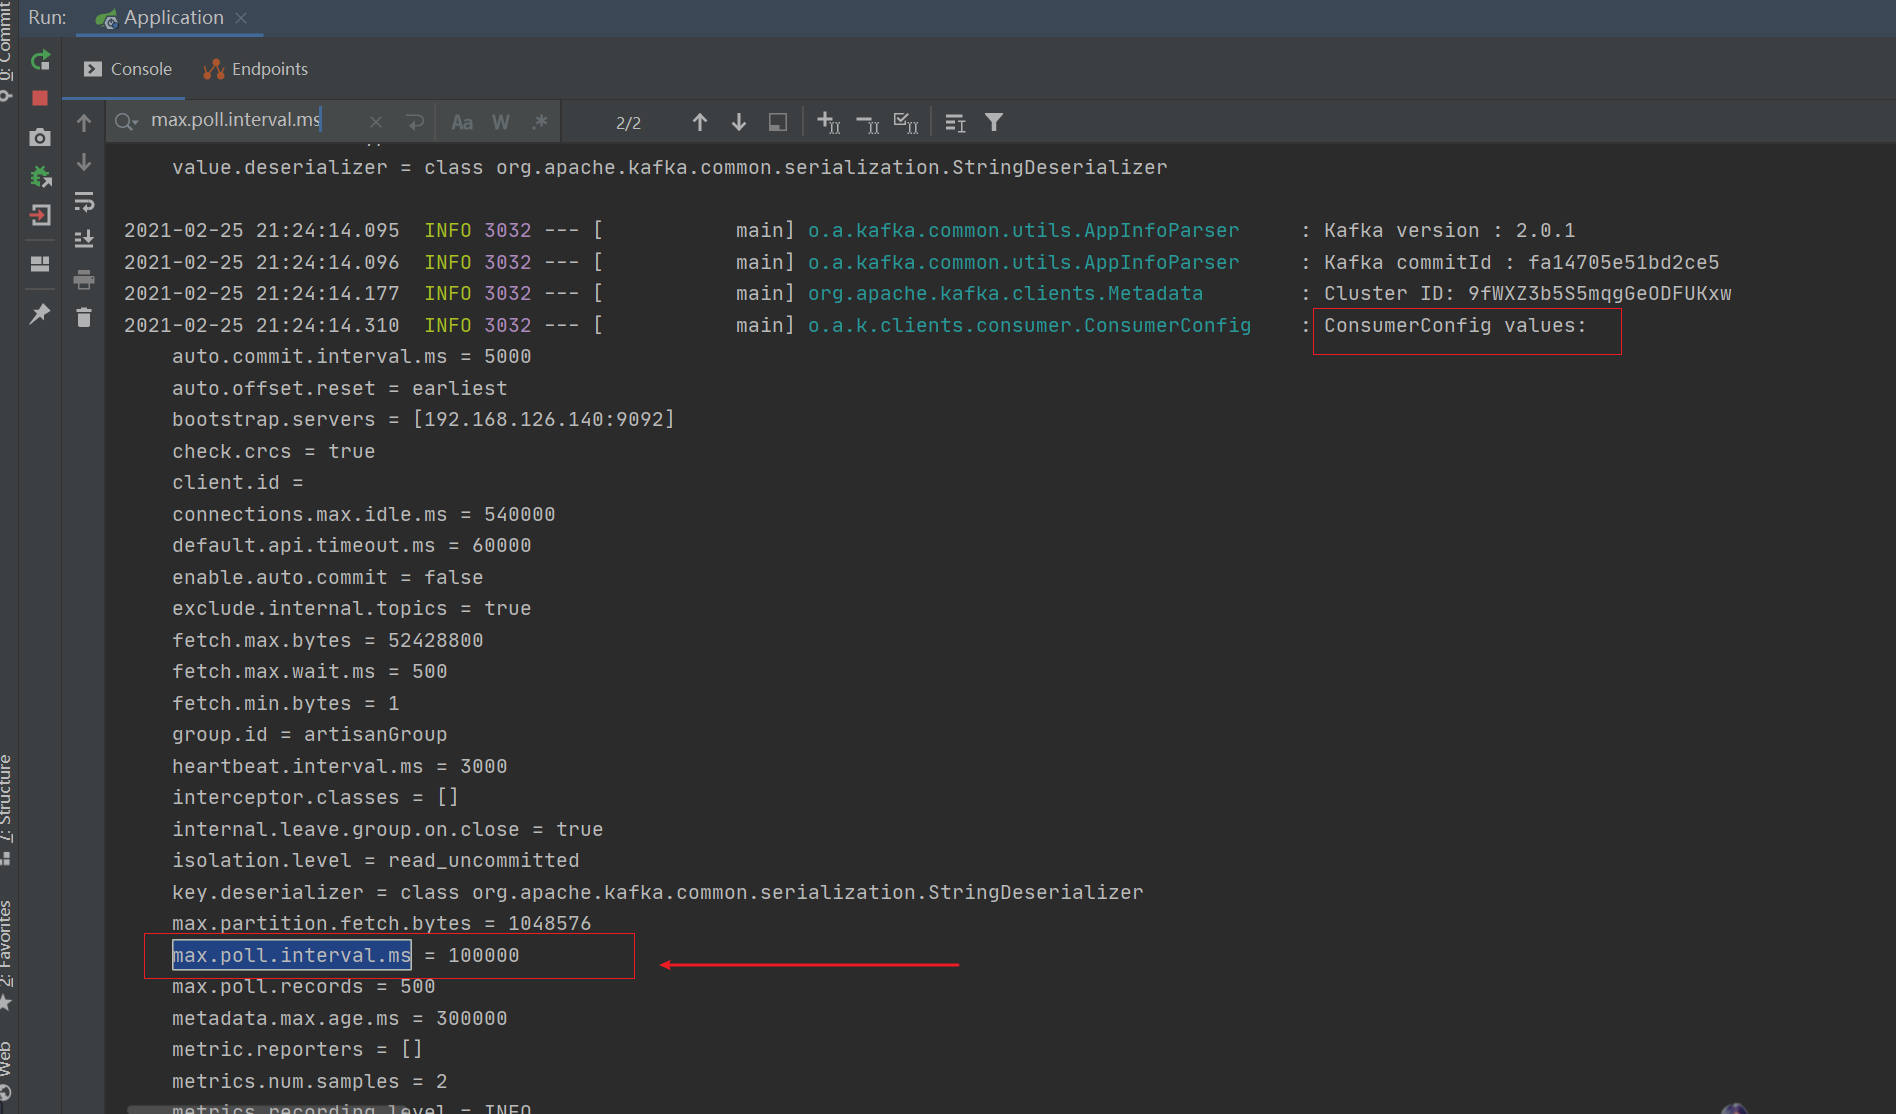
Task: Open the filter options in search bar
Action: pyautogui.click(x=993, y=121)
